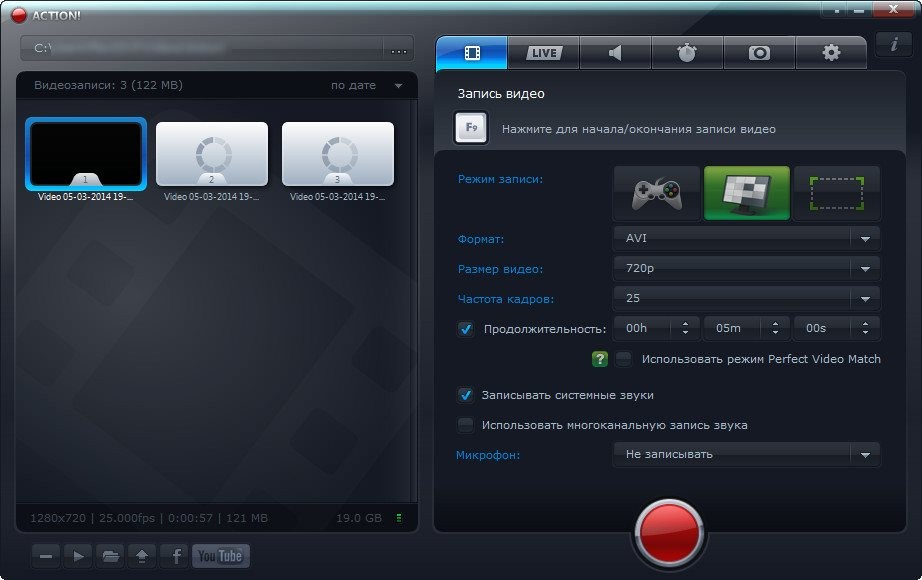The height and width of the screenshot is (580, 922).
Task: Click the upload arrow icon
Action: pyautogui.click(x=142, y=556)
